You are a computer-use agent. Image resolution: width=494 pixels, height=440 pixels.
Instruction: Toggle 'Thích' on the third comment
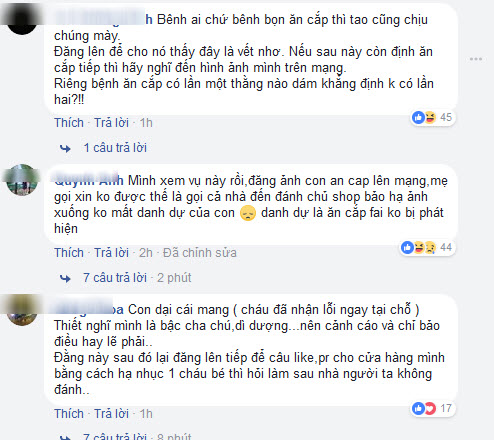69,414
